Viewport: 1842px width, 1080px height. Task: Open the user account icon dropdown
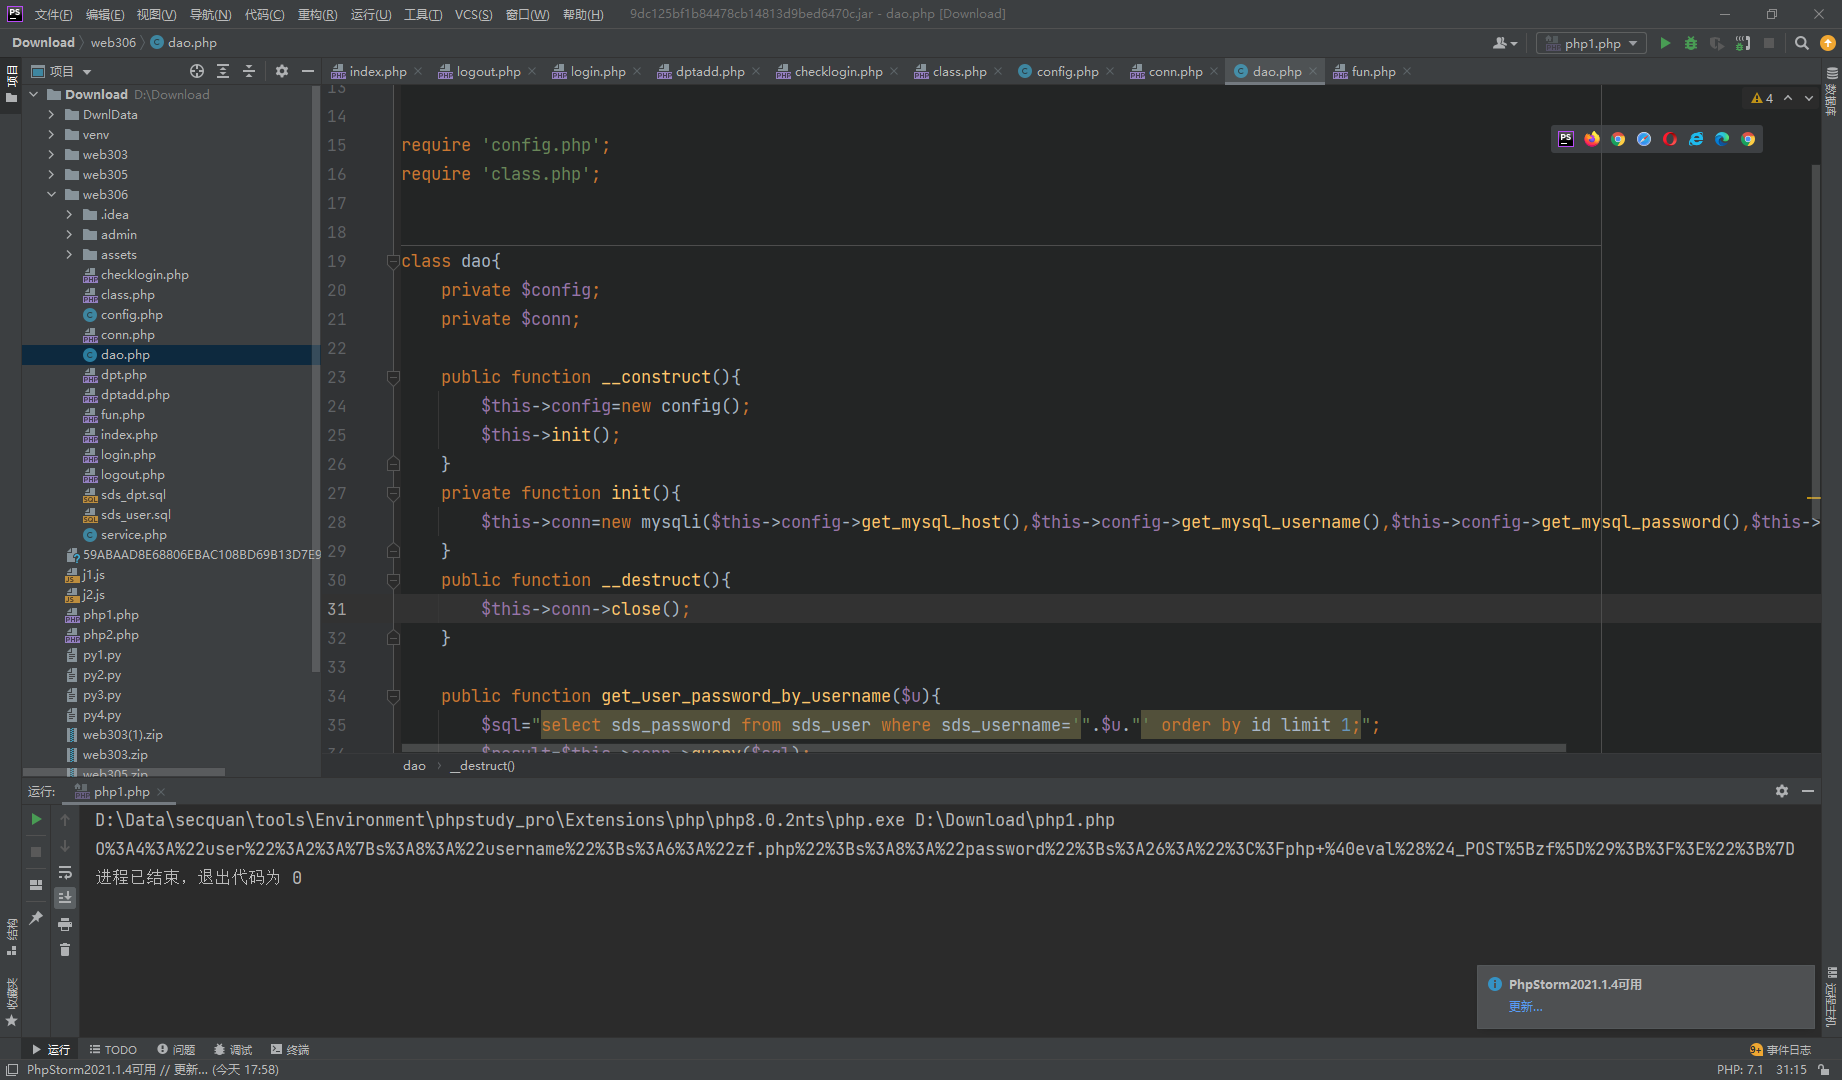[x=1505, y=43]
